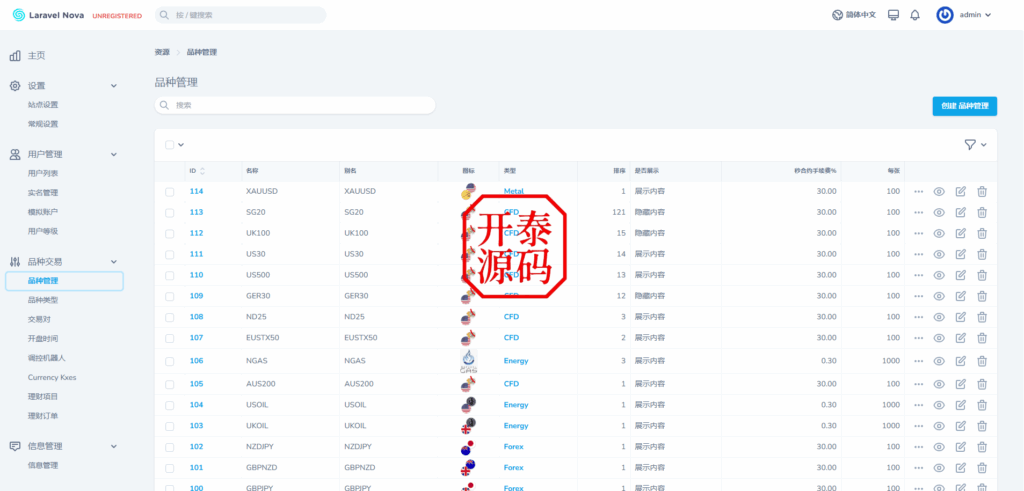Viewport: 1024px width, 491px height.
Task: Open 品种类型 in the sidebar
Action: pos(43,300)
